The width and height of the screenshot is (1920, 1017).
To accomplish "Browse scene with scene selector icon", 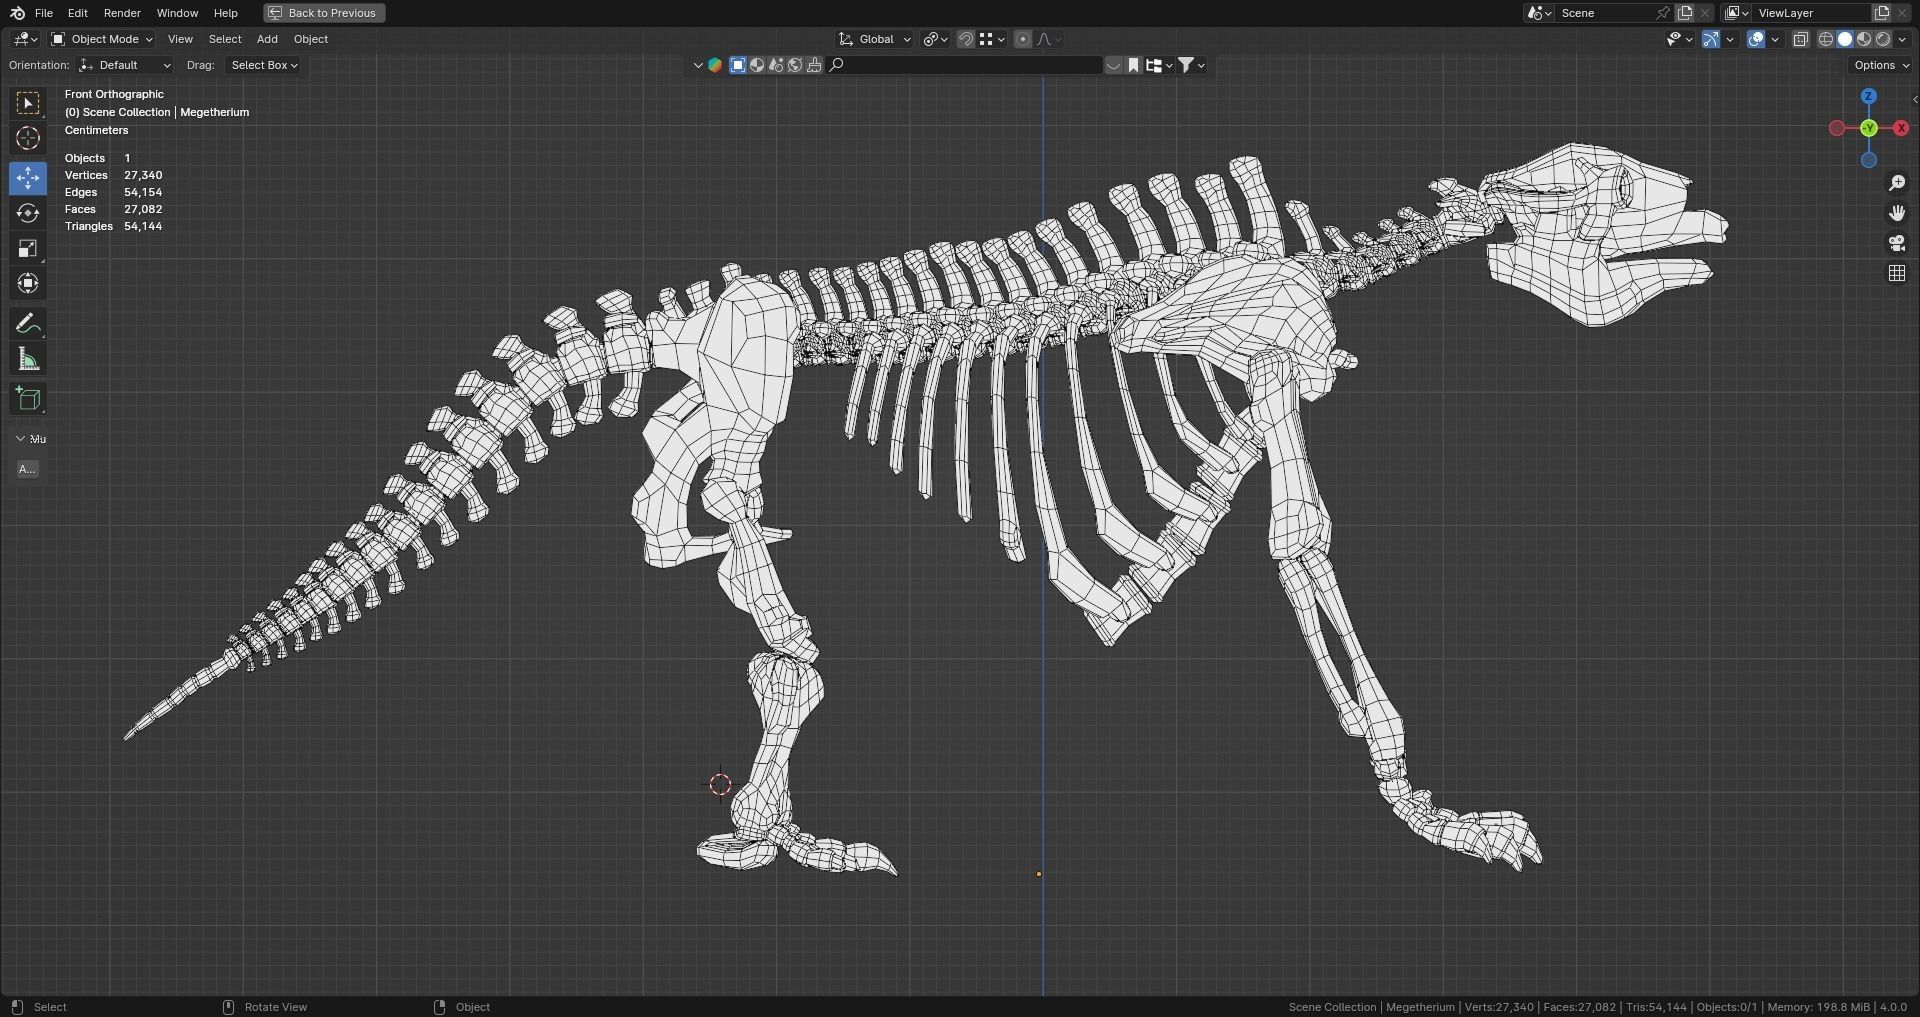I will [x=1539, y=13].
